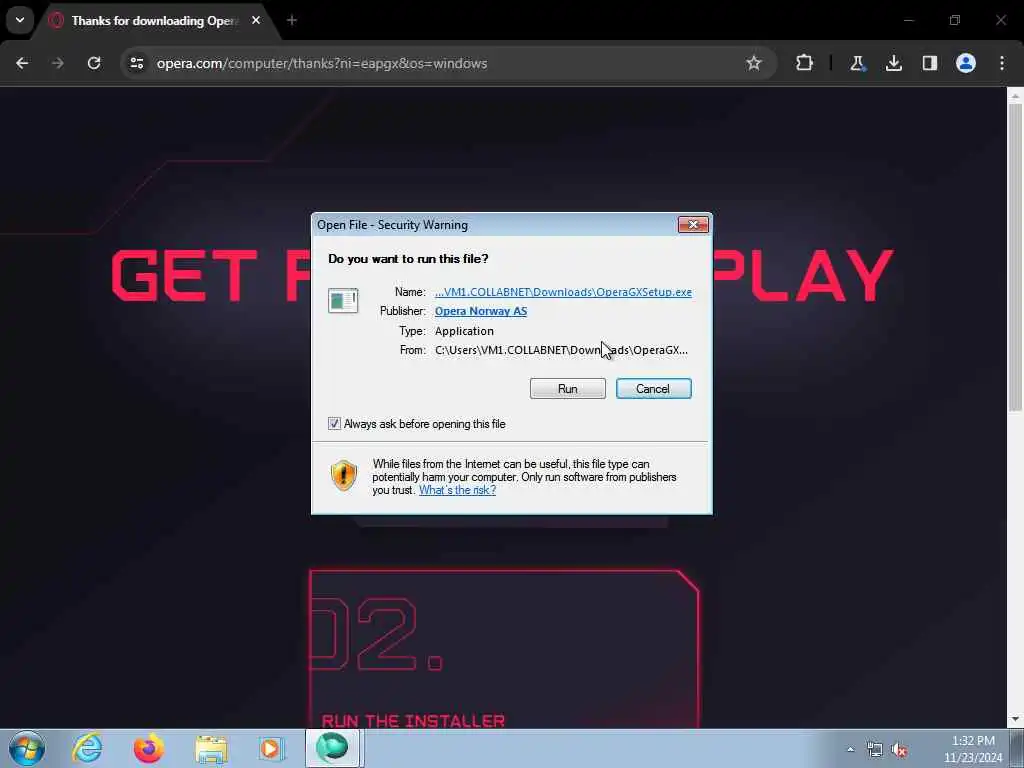This screenshot has width=1024, height=768.
Task: Click the security shield warning icon
Action: (x=344, y=475)
